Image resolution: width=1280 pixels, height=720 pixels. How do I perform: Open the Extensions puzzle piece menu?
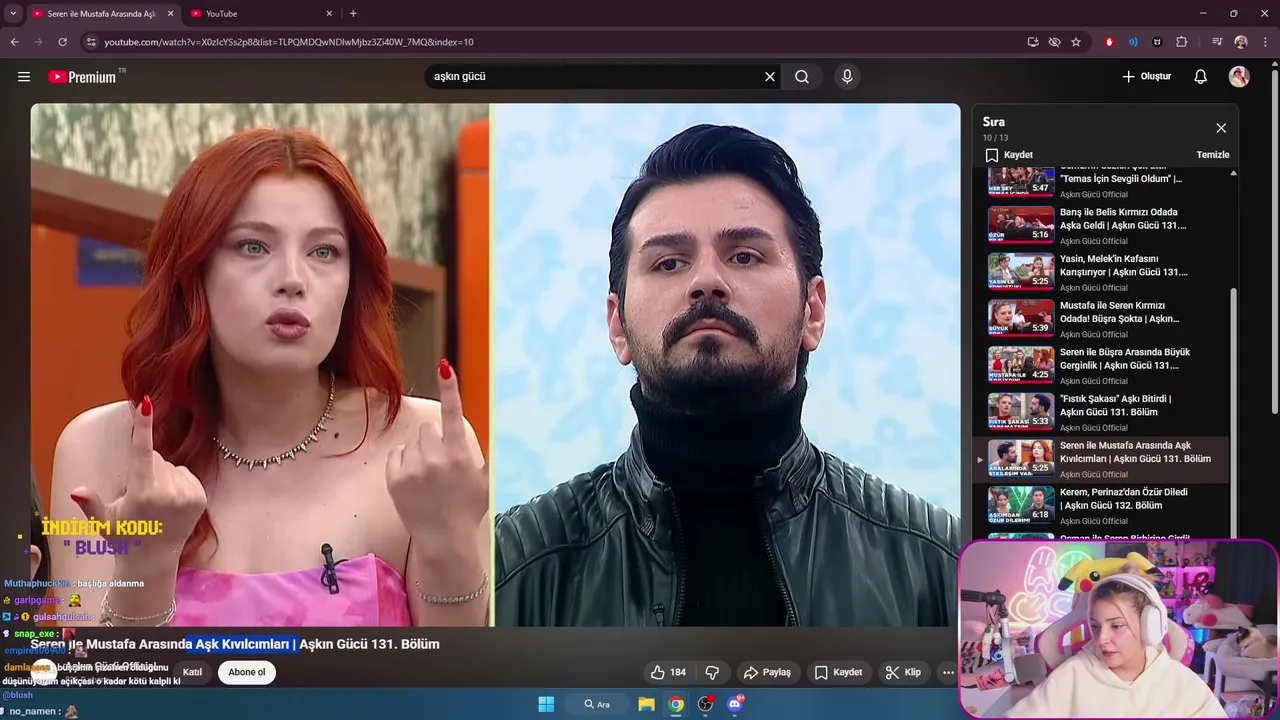[x=1181, y=42]
